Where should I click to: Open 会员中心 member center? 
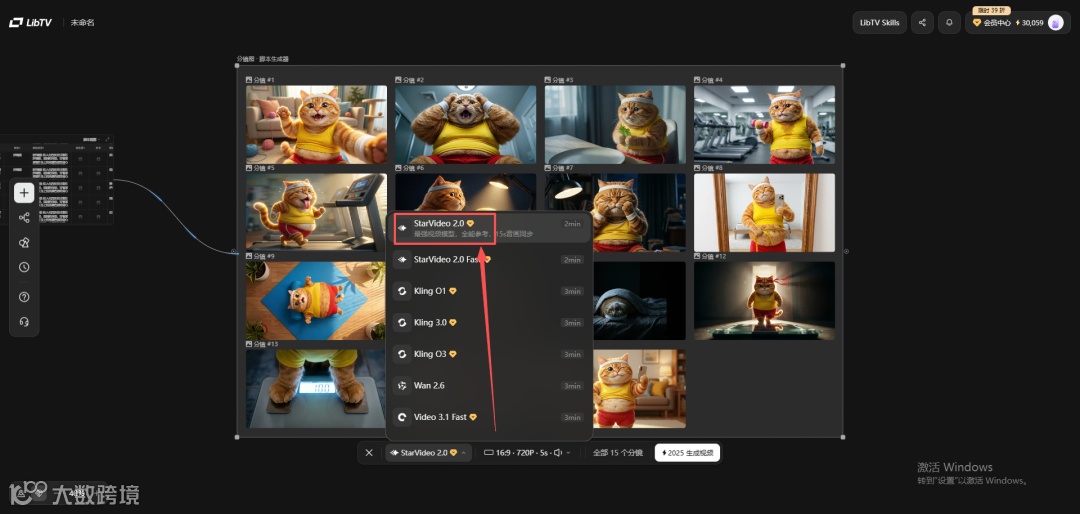coord(992,23)
